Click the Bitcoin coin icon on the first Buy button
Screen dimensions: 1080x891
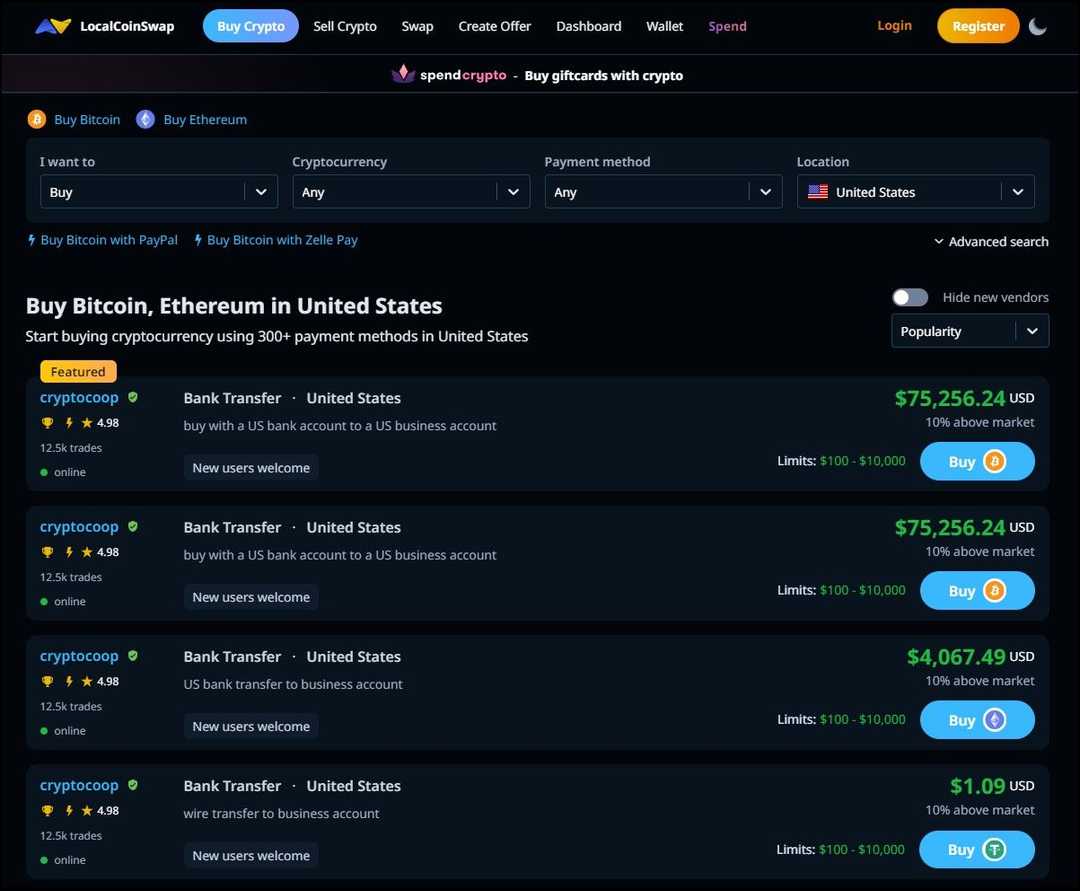point(993,460)
